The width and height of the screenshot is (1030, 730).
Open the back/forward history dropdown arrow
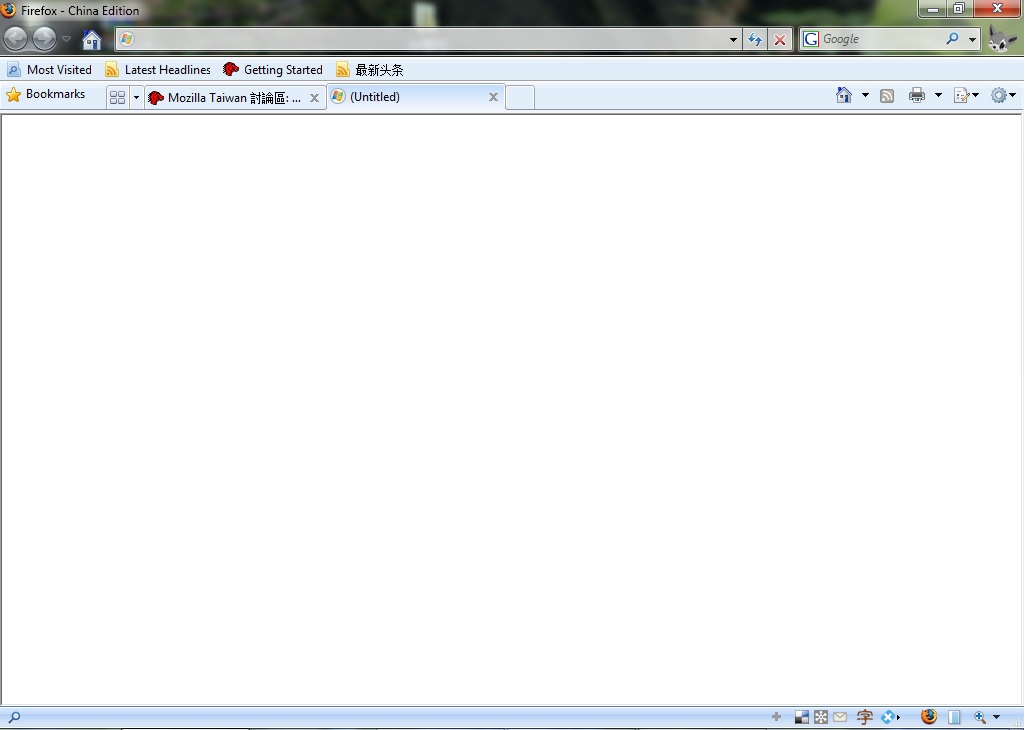click(66, 39)
